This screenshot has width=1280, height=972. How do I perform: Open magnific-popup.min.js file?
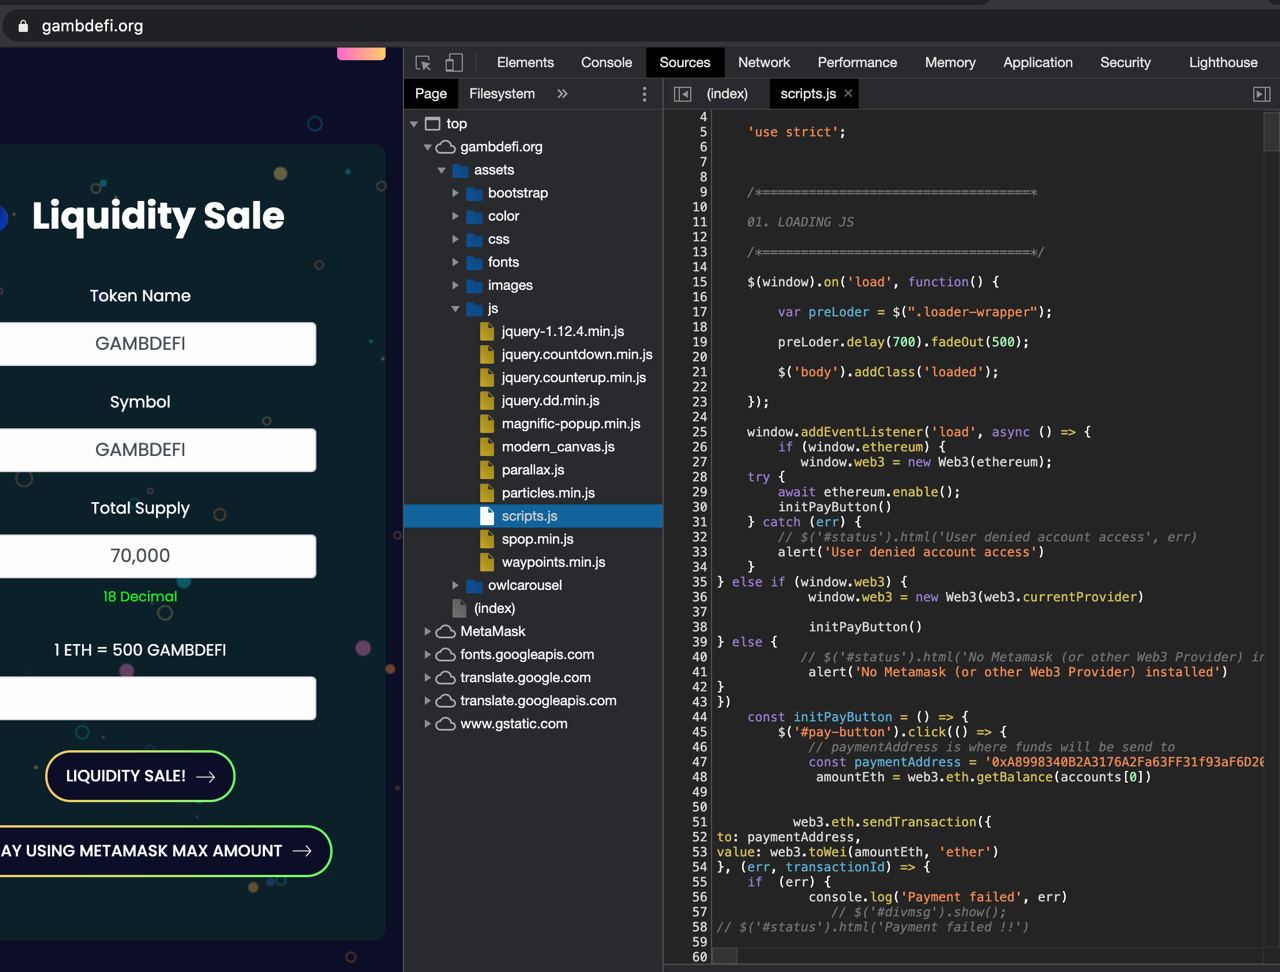(571, 423)
